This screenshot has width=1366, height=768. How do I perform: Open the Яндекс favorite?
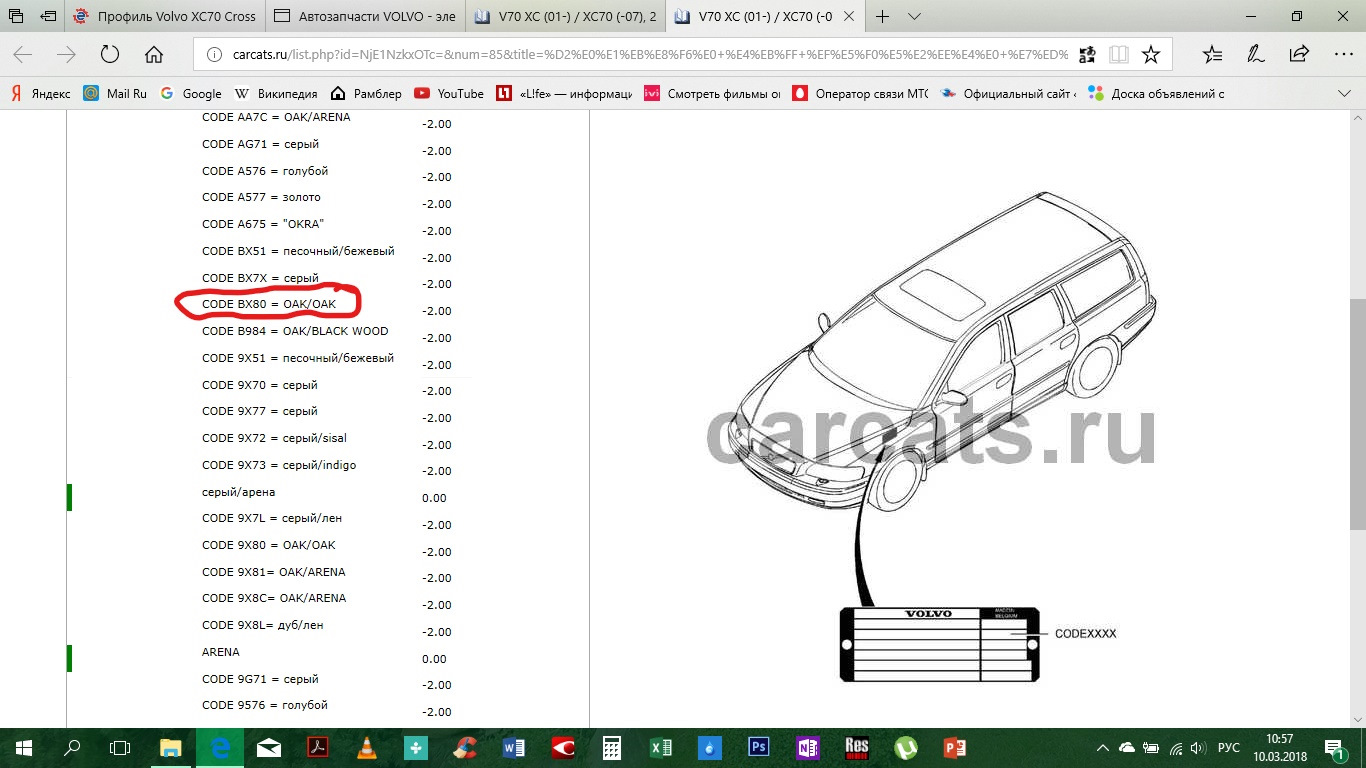point(40,93)
